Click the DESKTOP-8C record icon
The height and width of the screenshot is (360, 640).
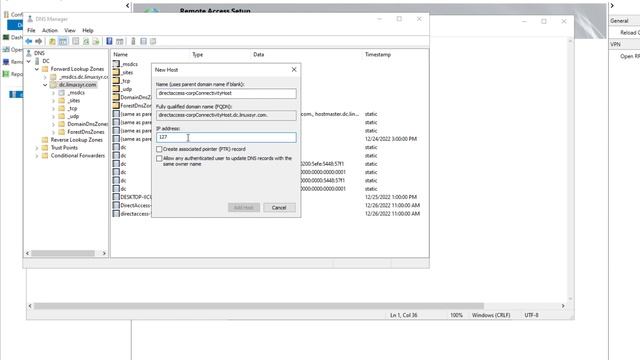pos(116,197)
